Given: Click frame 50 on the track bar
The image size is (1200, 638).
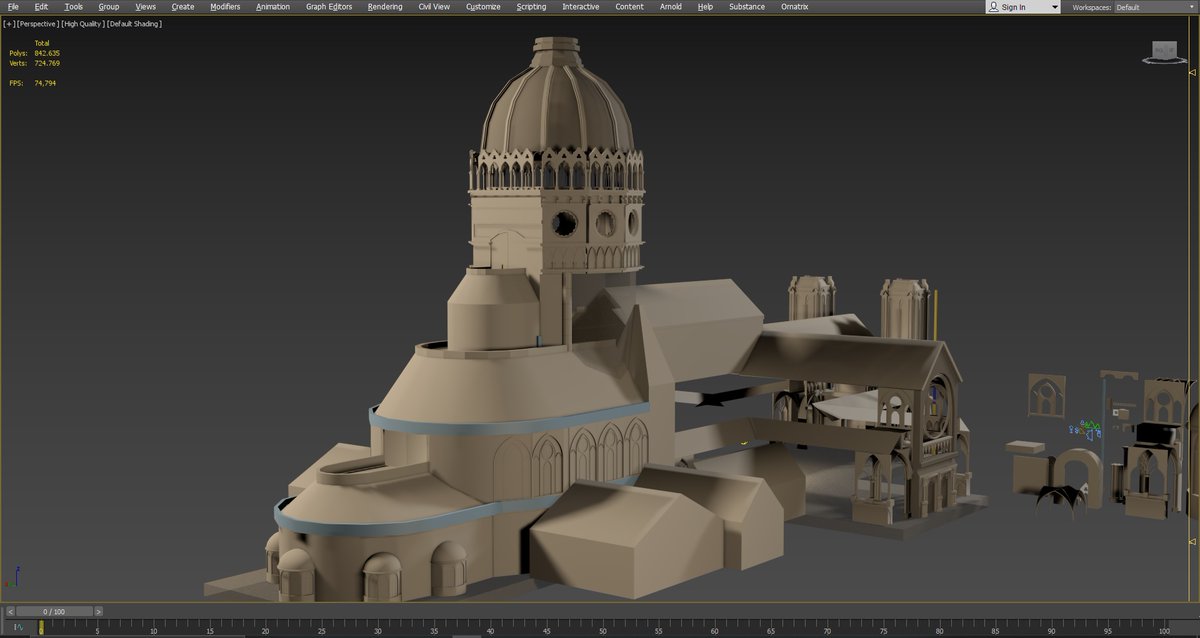Looking at the screenshot, I should click(602, 630).
